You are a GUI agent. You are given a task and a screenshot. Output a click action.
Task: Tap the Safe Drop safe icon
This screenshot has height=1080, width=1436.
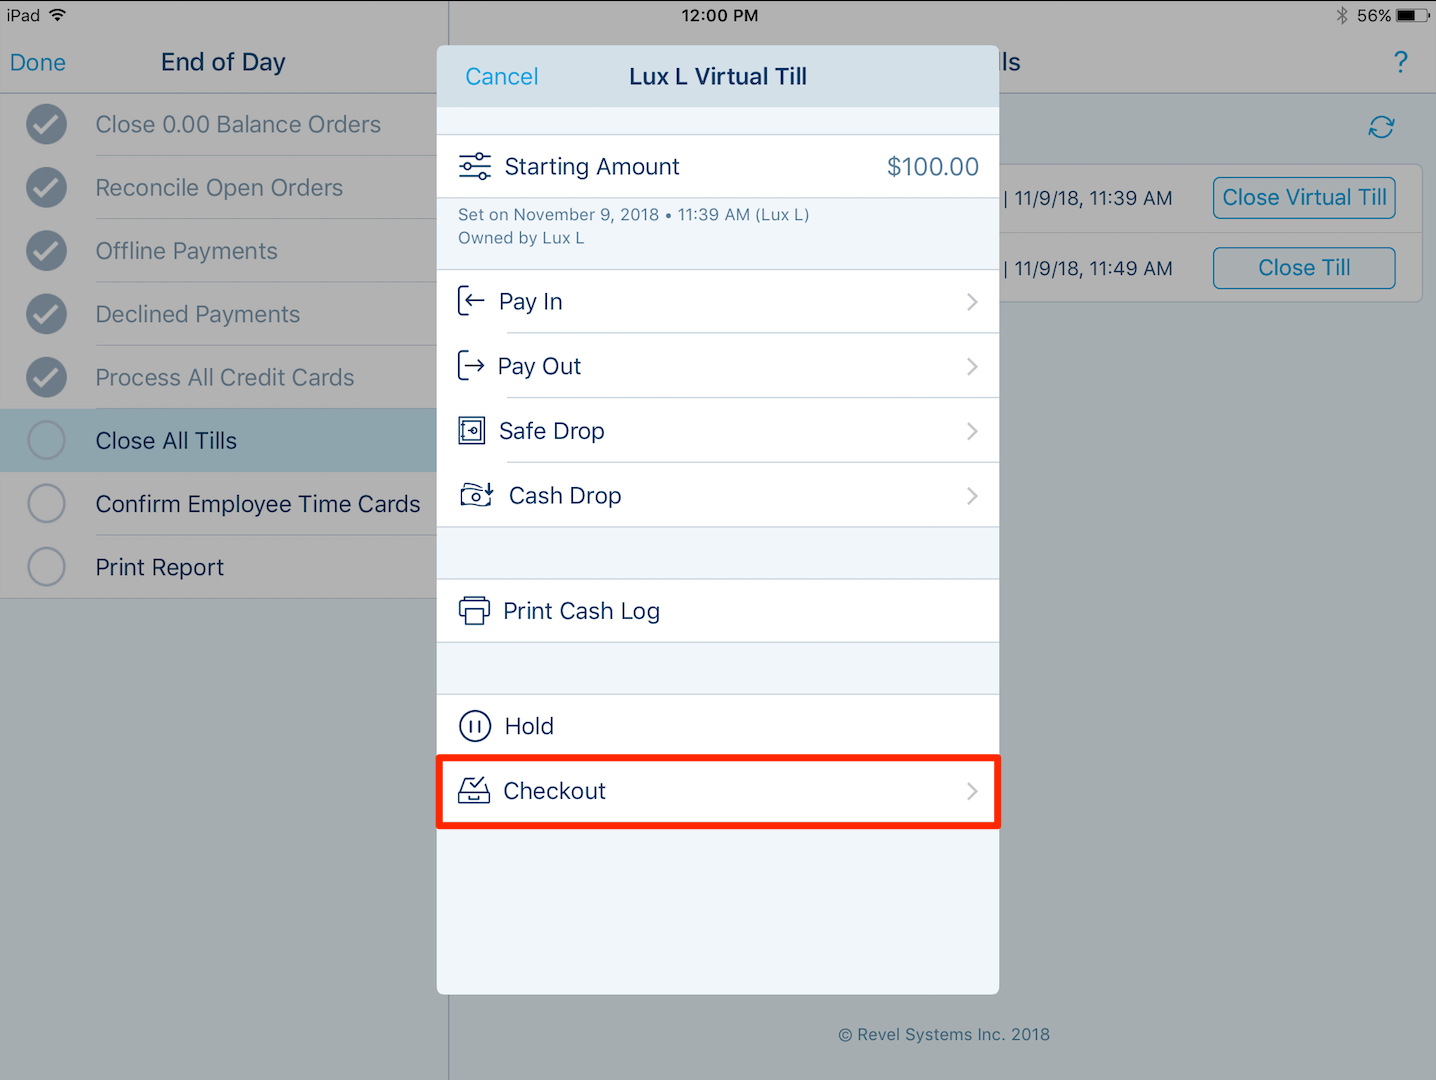pos(472,431)
